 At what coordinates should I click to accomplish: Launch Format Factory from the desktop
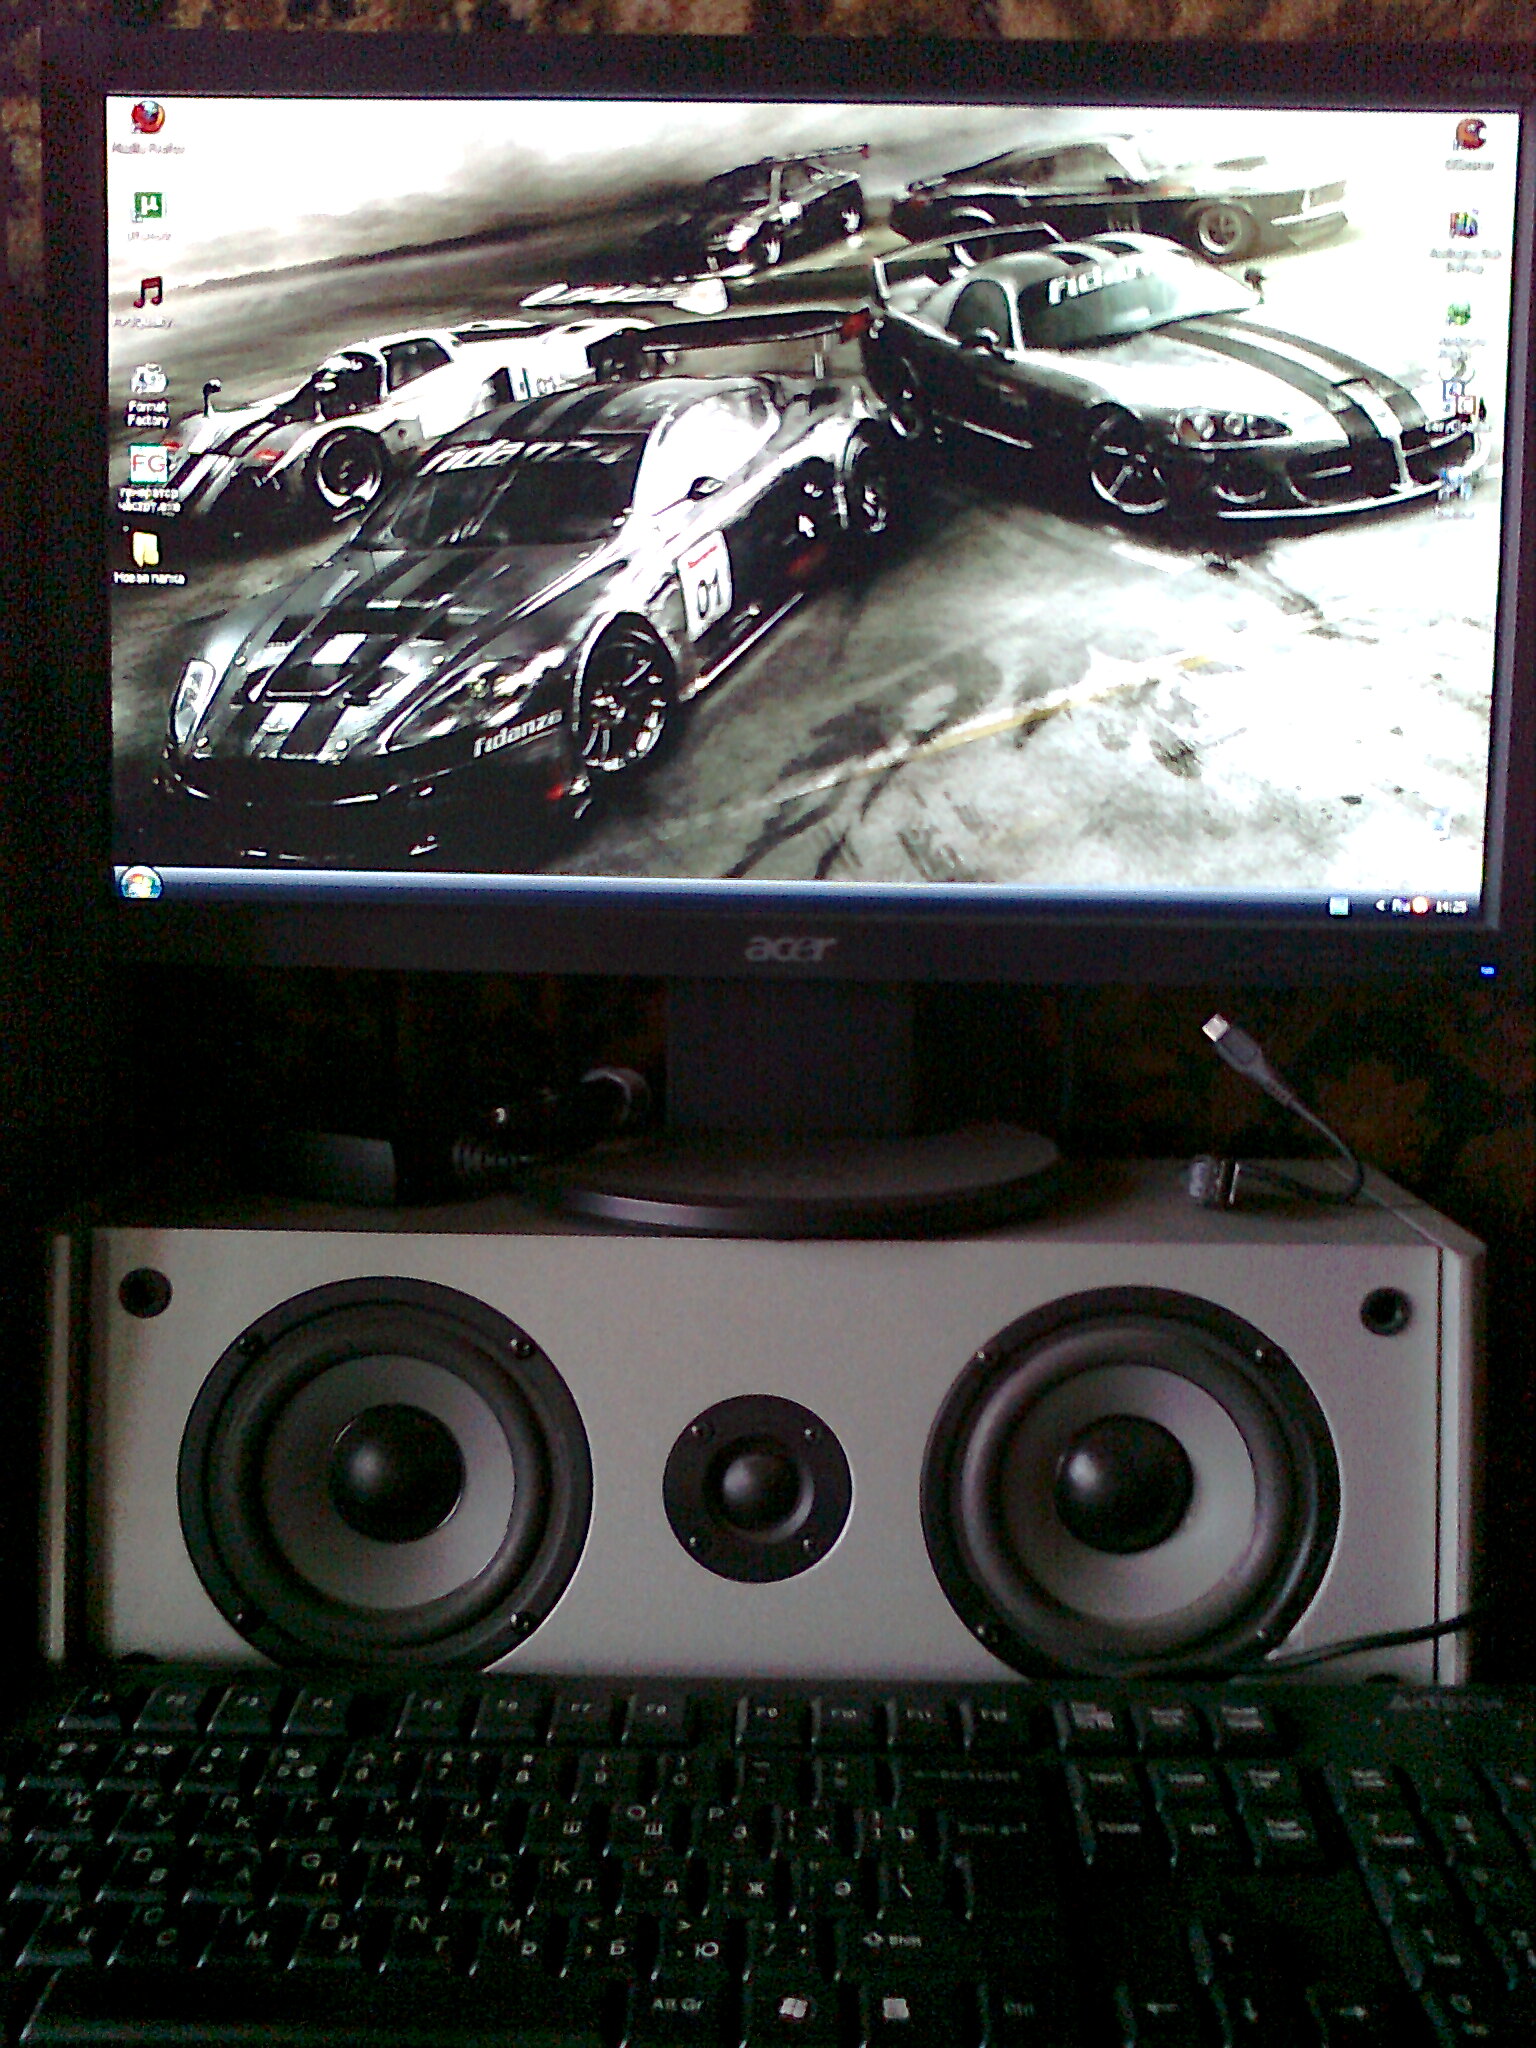point(148,394)
